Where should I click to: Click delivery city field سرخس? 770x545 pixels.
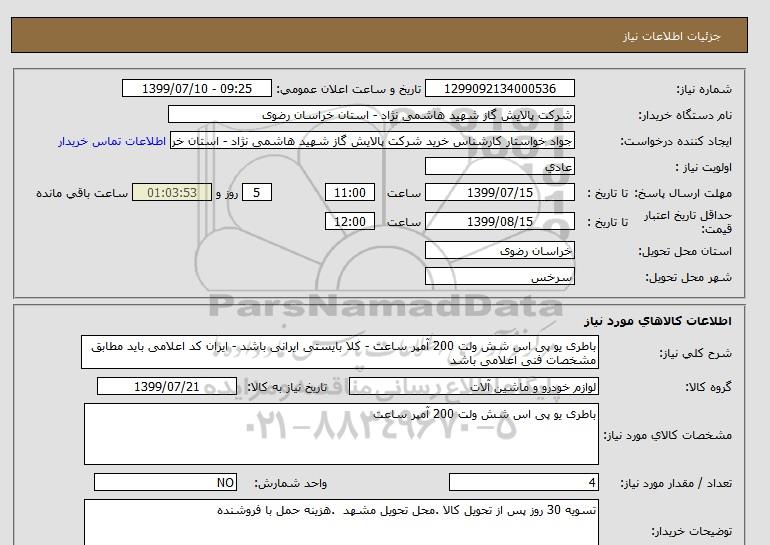pos(499,276)
